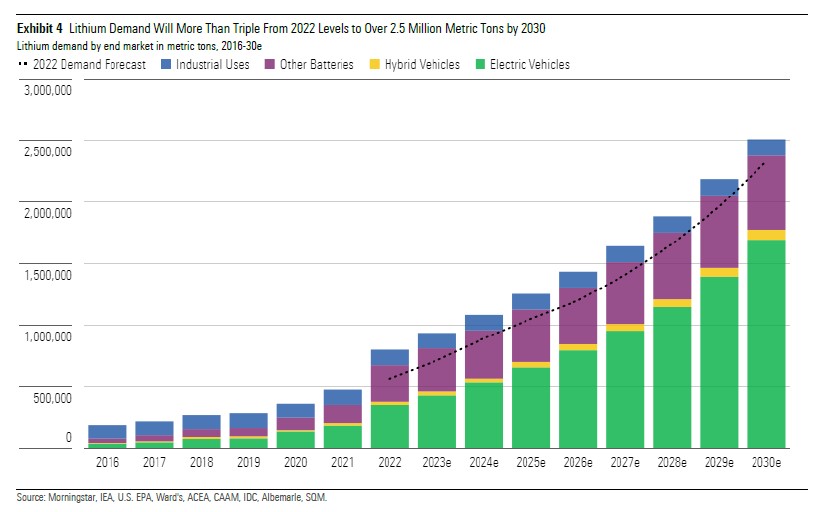Click the 2023e x-axis label
Viewport: 817px width, 512px height.
pos(437,465)
